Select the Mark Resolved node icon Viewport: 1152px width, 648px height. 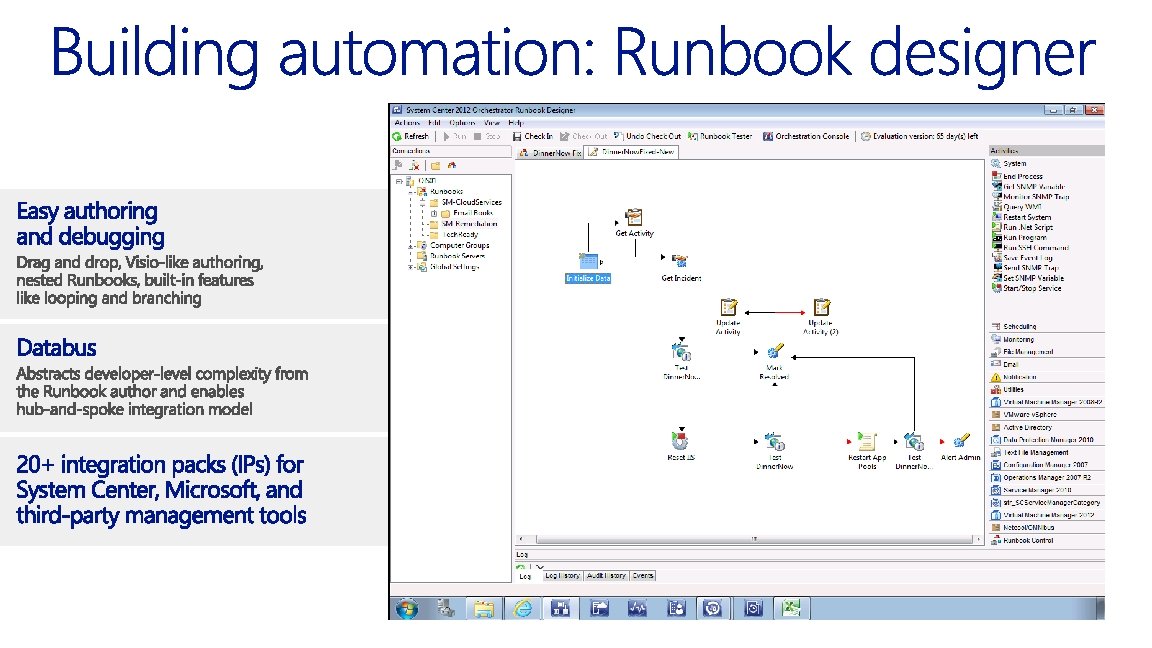774,351
